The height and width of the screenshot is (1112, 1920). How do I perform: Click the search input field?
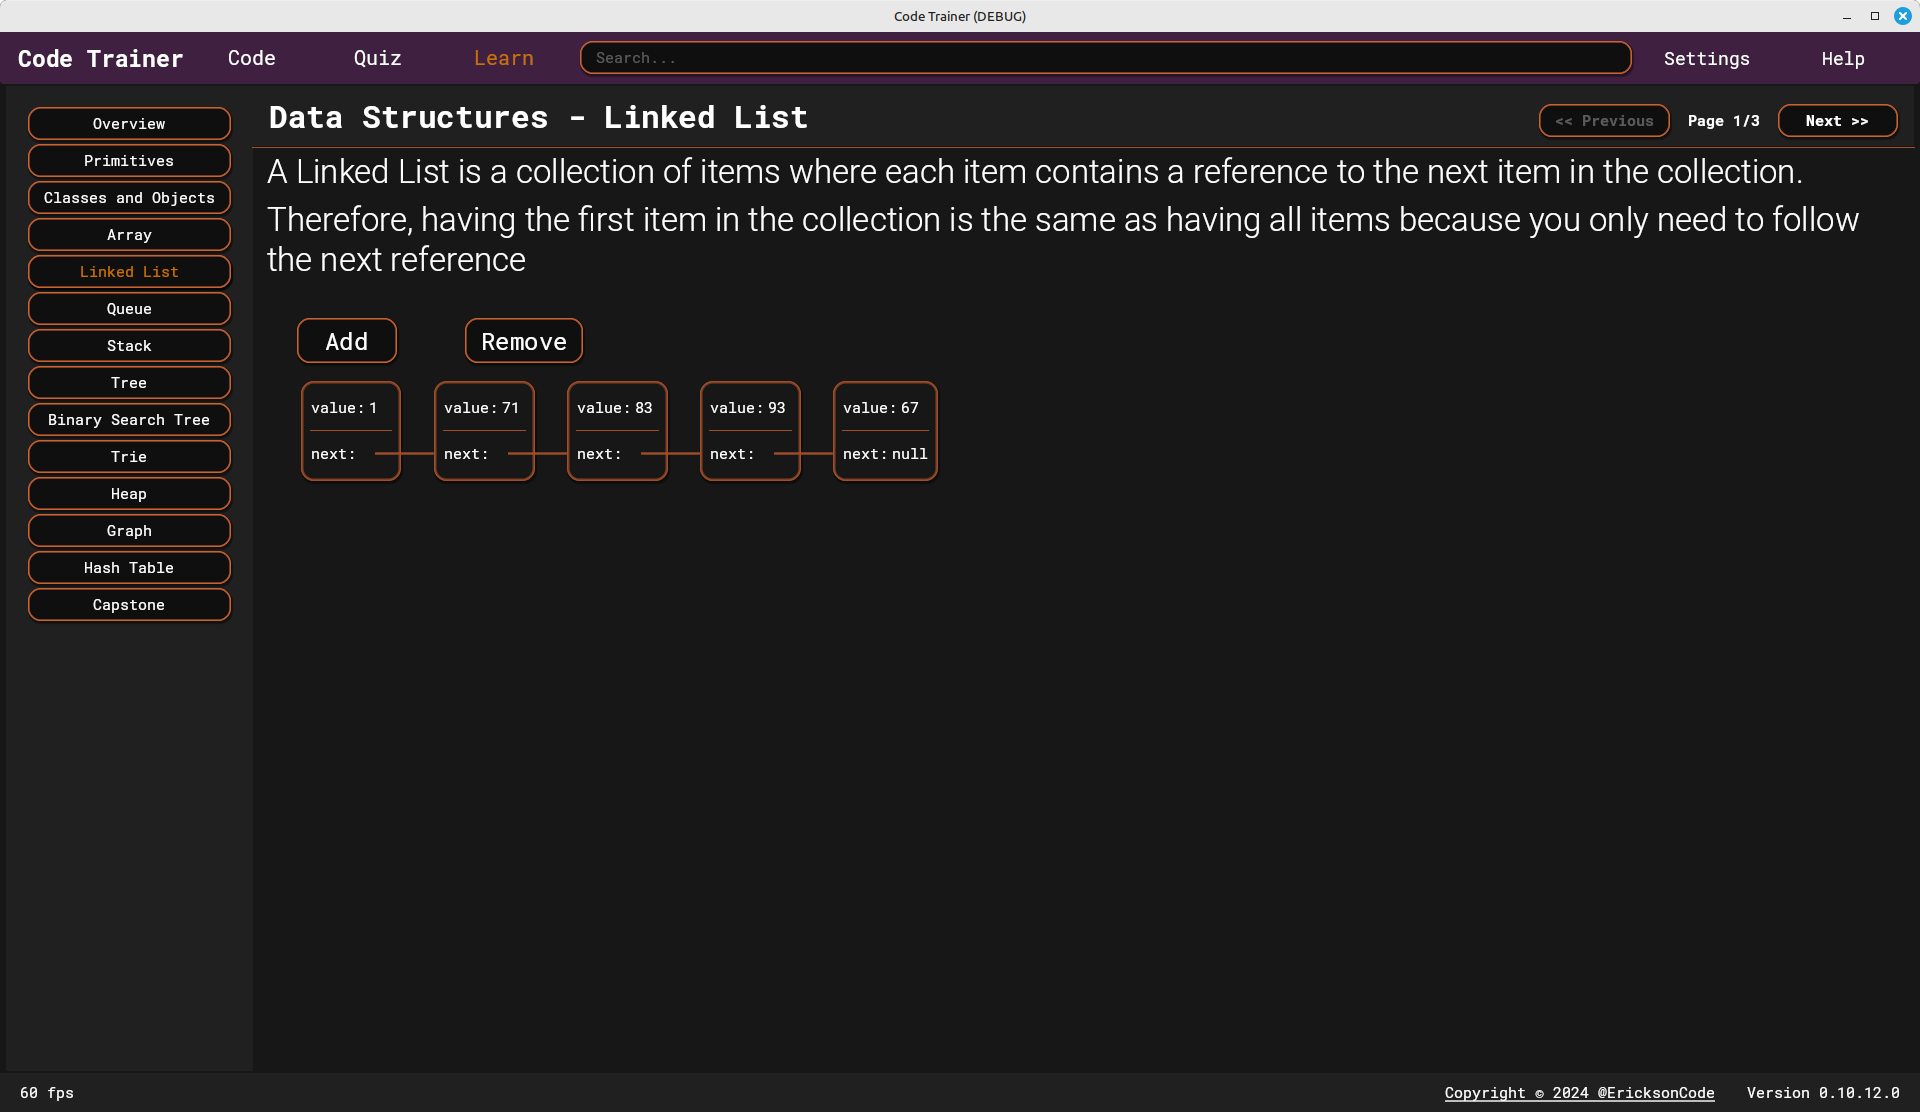coord(1105,57)
